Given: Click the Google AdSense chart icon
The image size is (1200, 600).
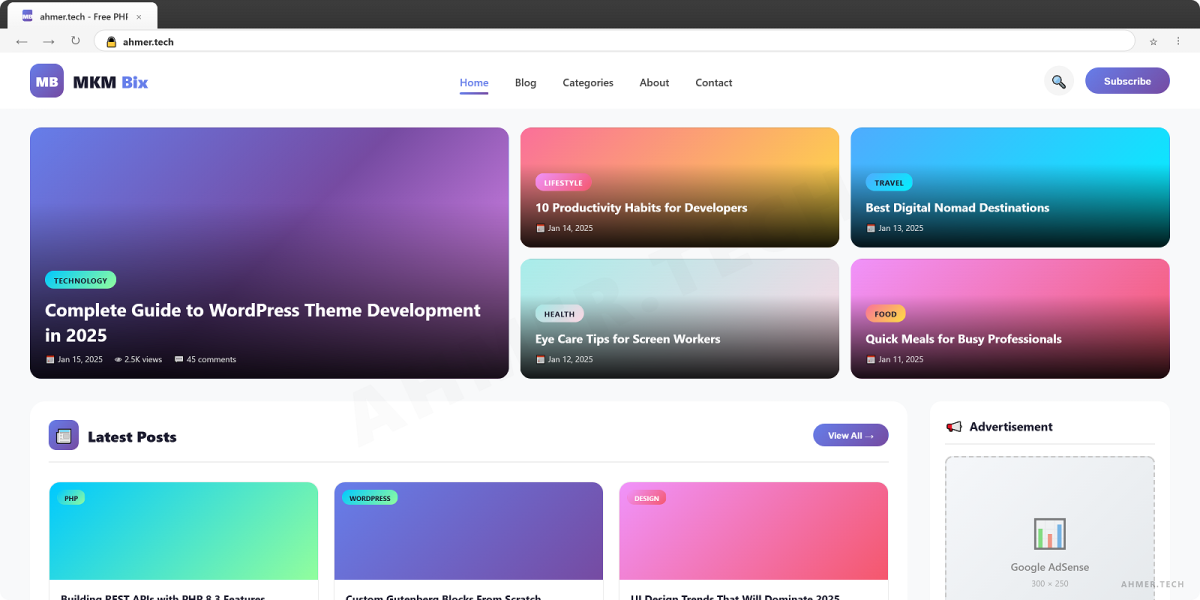Looking at the screenshot, I should point(1049,533).
